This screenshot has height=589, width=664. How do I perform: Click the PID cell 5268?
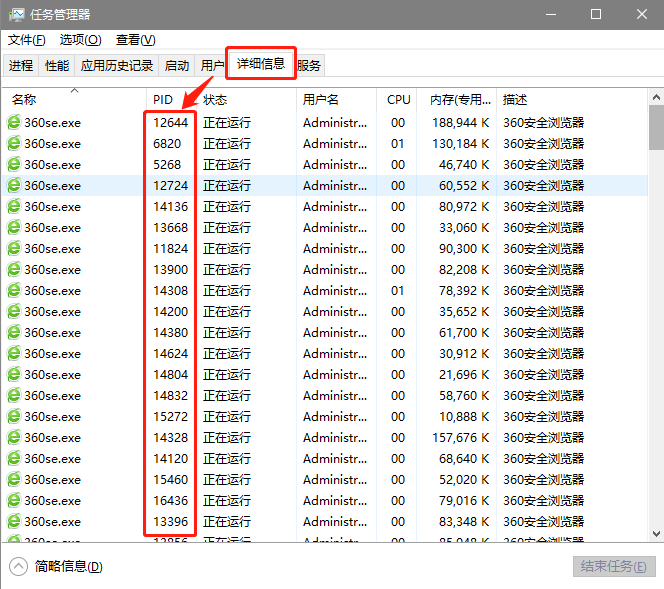(x=167, y=164)
